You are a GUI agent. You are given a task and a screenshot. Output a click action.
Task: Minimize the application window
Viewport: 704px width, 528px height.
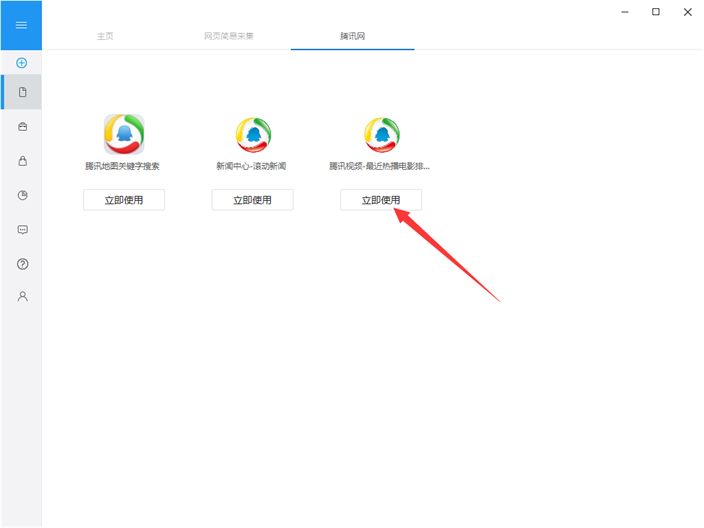[x=625, y=12]
